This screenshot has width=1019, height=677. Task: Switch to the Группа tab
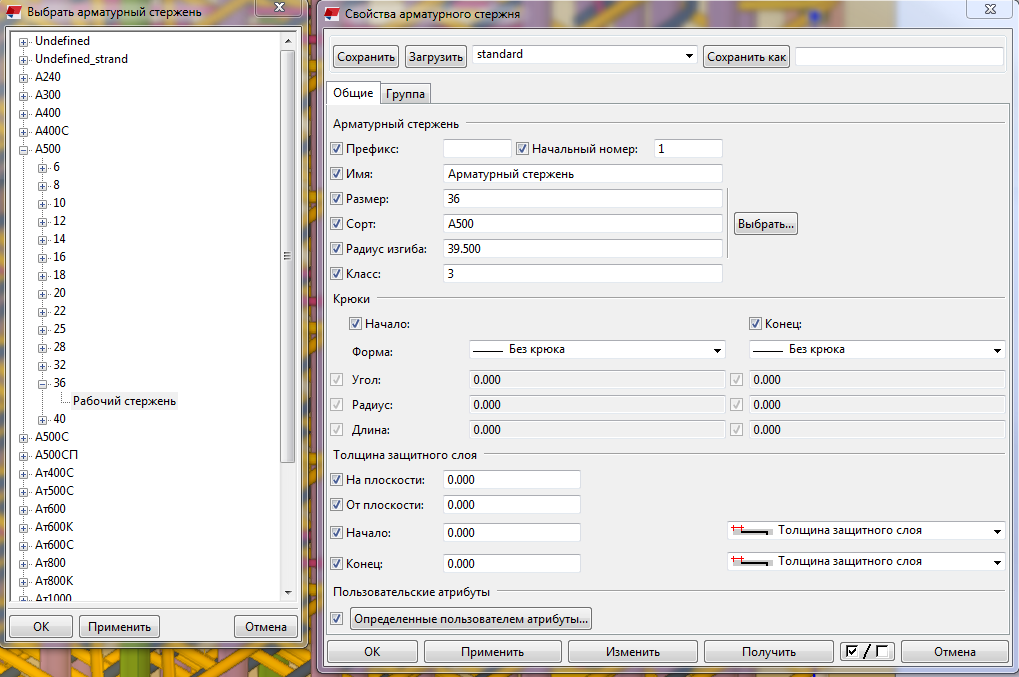pos(406,94)
